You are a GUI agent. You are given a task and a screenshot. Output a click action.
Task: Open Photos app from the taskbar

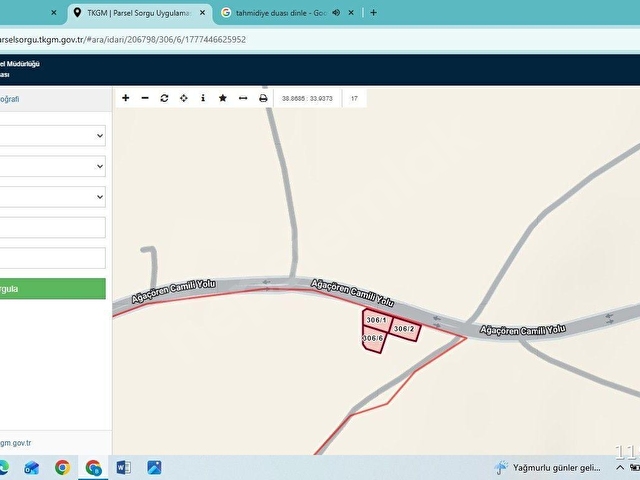click(x=154, y=467)
